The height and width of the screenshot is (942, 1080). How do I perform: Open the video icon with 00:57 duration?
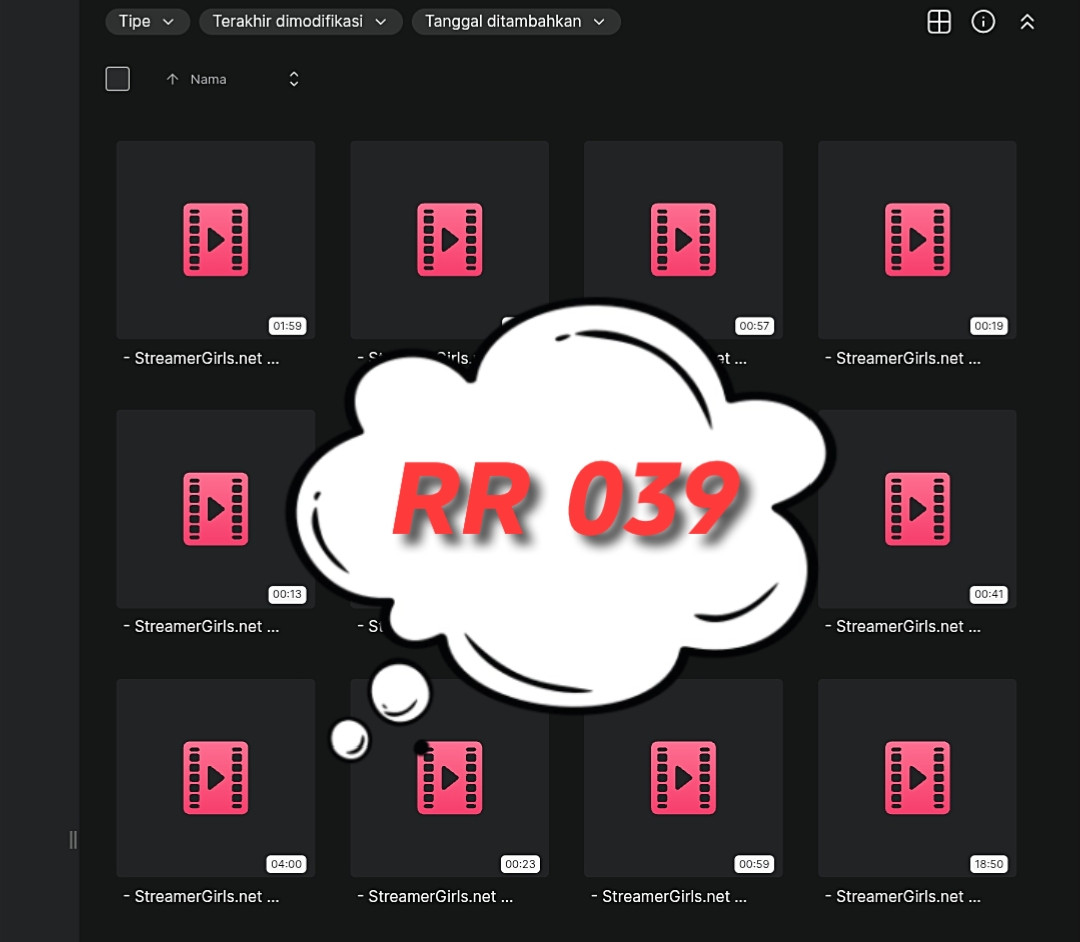pyautogui.click(x=683, y=240)
